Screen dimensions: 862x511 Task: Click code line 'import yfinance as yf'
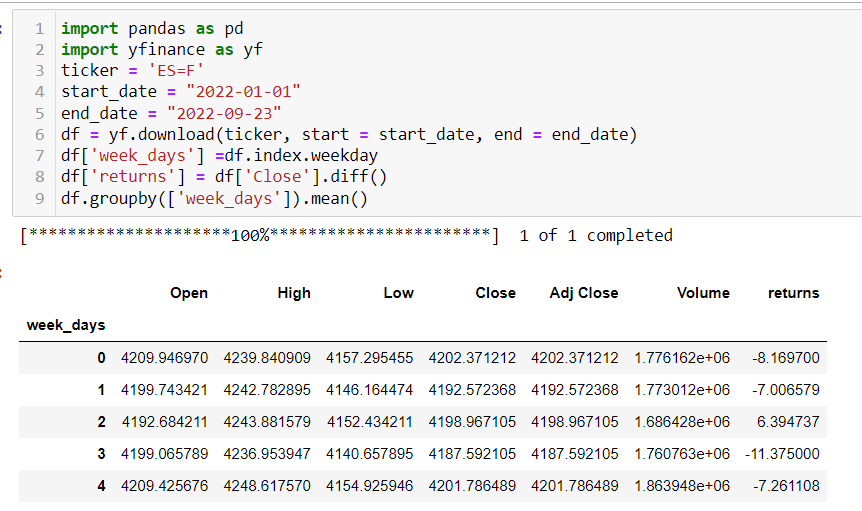pos(162,49)
